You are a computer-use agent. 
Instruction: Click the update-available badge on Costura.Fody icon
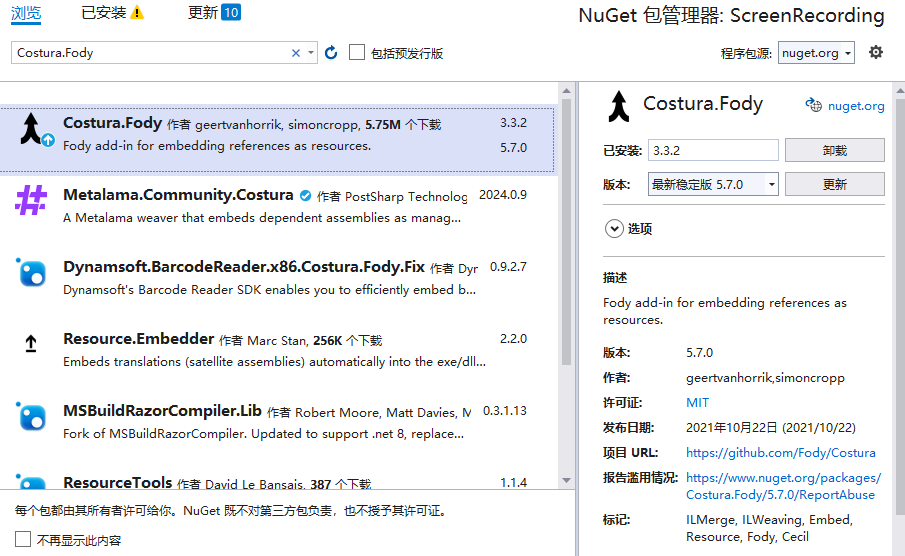48,140
